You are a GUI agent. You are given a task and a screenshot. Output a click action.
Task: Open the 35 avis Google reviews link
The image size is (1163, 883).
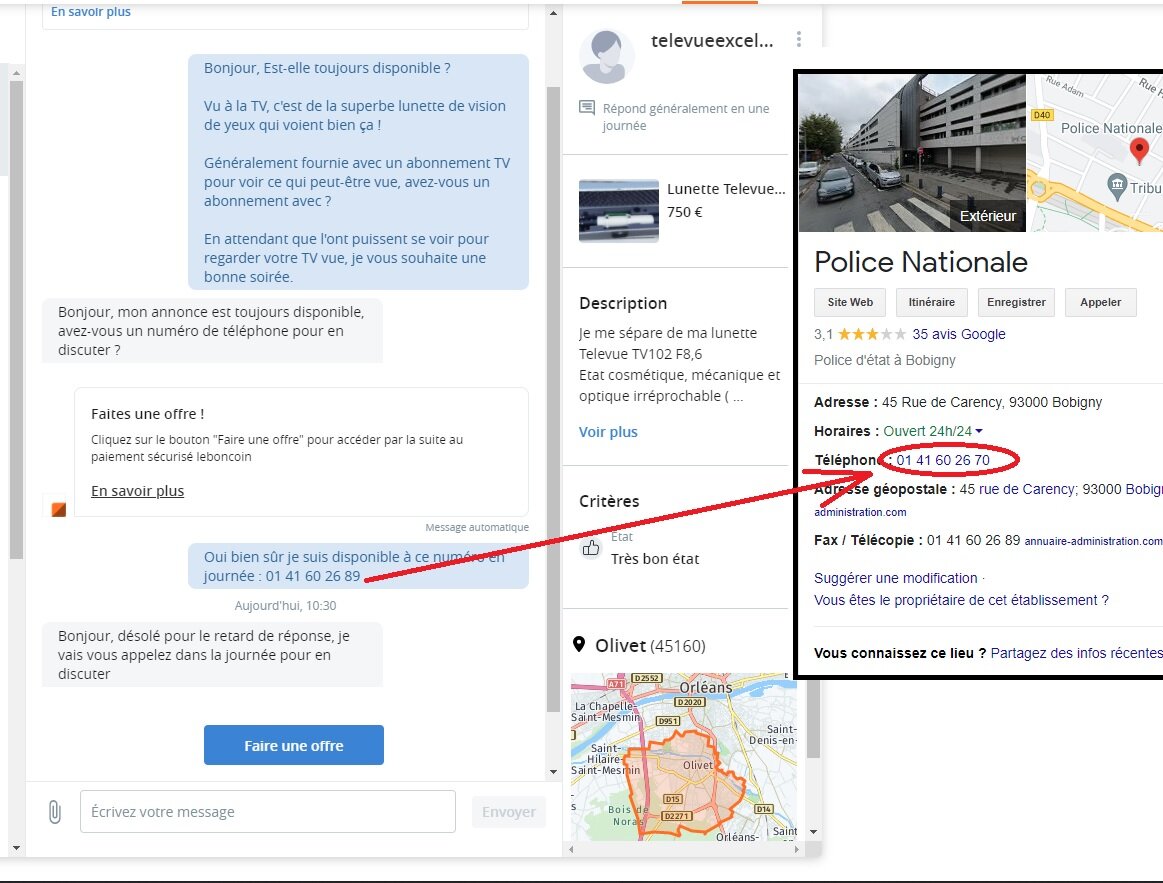pos(959,334)
